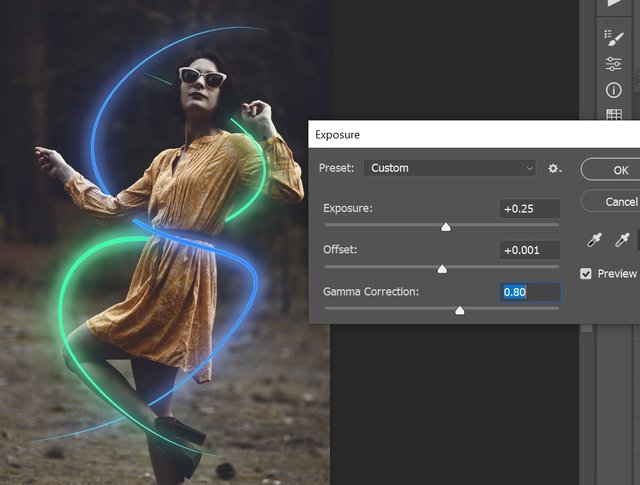Cancel the Exposure dialog
This screenshot has height=485, width=640.
tap(611, 201)
